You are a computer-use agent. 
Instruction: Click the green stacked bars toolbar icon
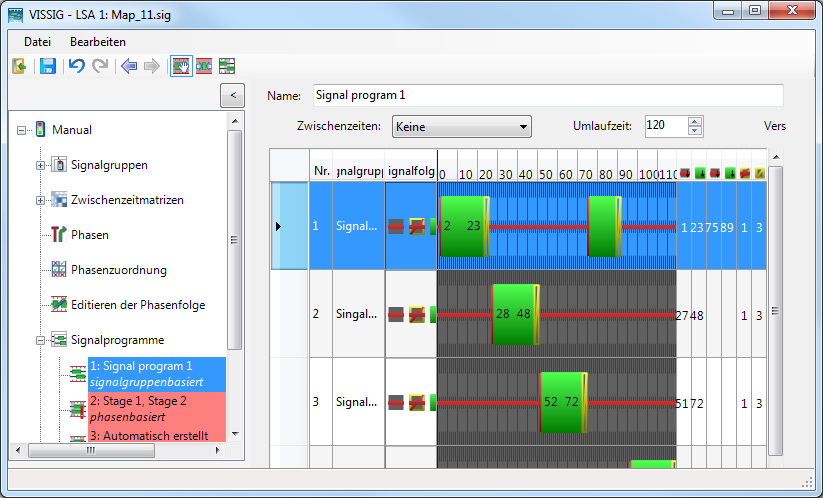click(x=227, y=66)
